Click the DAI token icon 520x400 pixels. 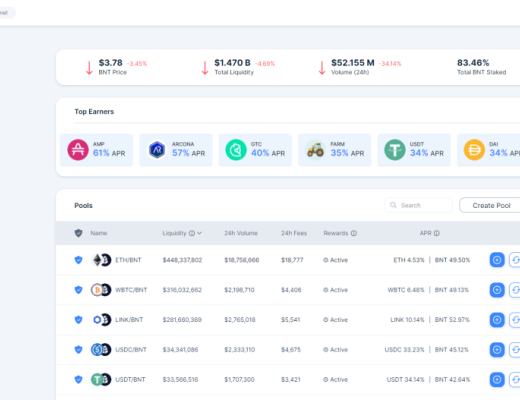tap(474, 150)
